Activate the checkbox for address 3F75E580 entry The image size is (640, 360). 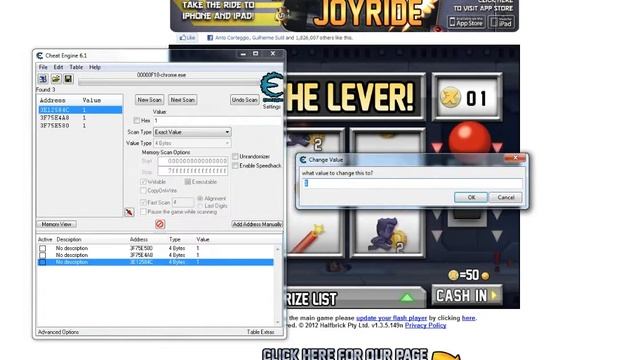coord(42,248)
